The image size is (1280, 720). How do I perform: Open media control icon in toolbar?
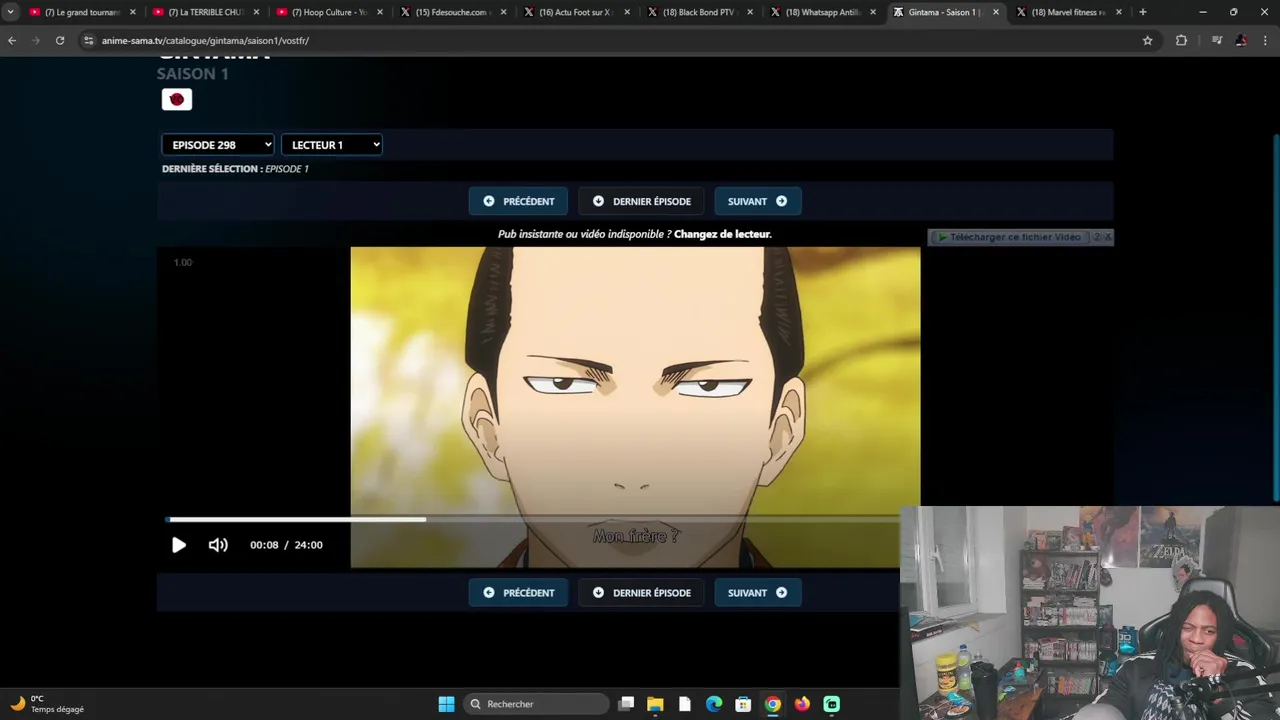tap(1216, 40)
